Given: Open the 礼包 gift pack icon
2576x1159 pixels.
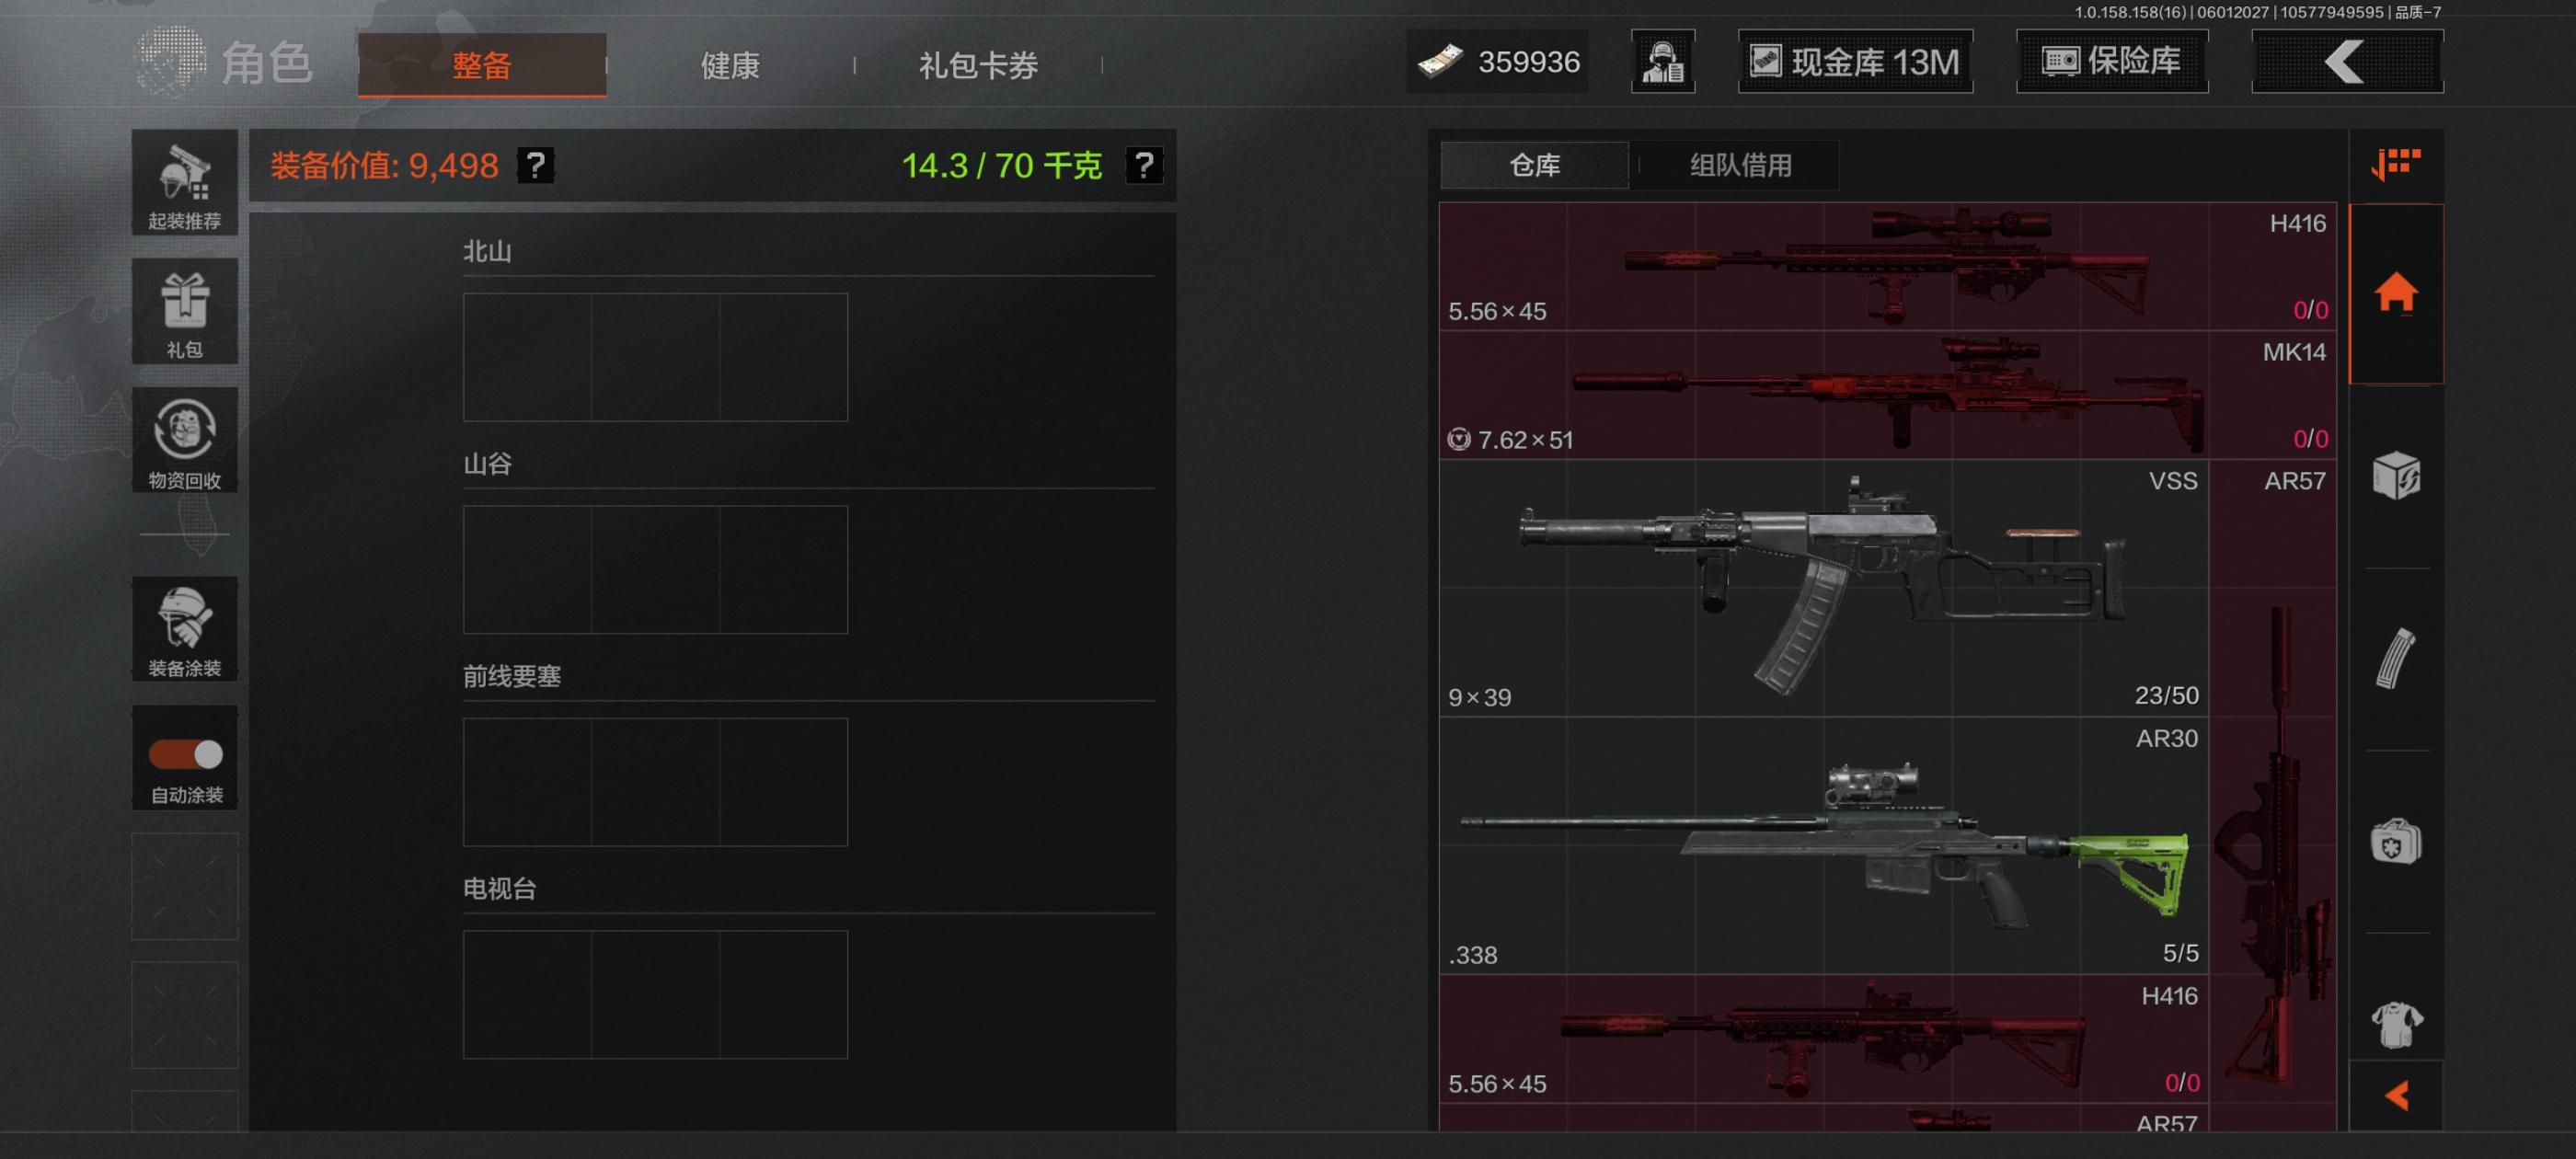Looking at the screenshot, I should pyautogui.click(x=185, y=311).
